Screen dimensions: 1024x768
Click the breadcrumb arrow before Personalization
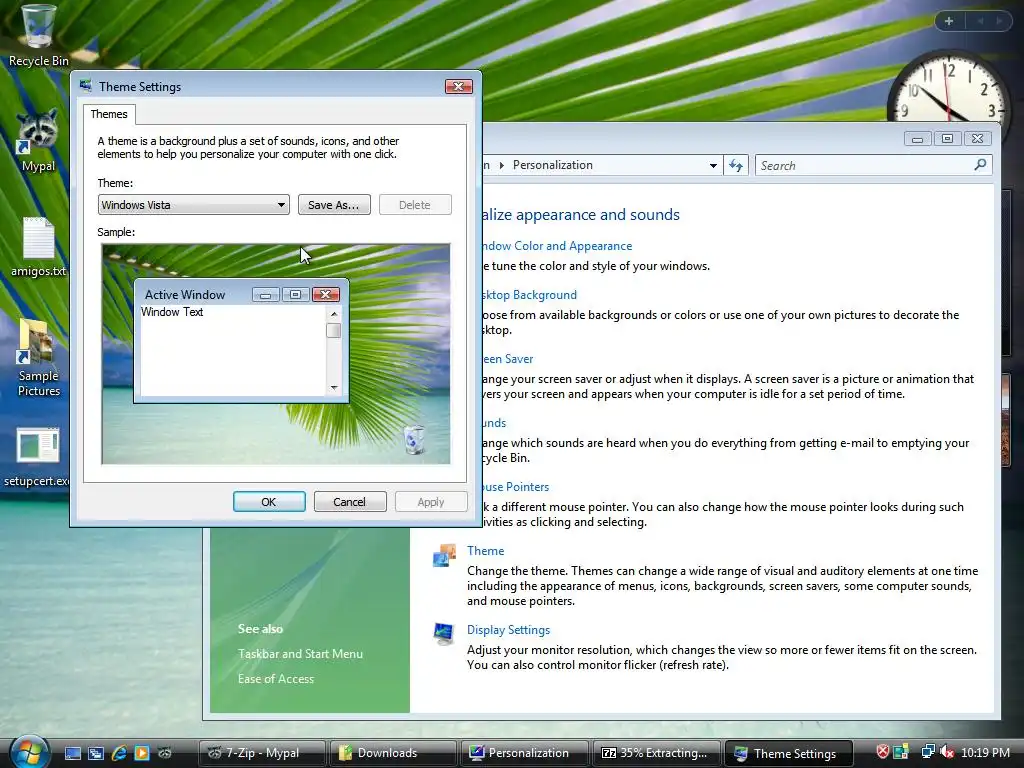coord(502,165)
